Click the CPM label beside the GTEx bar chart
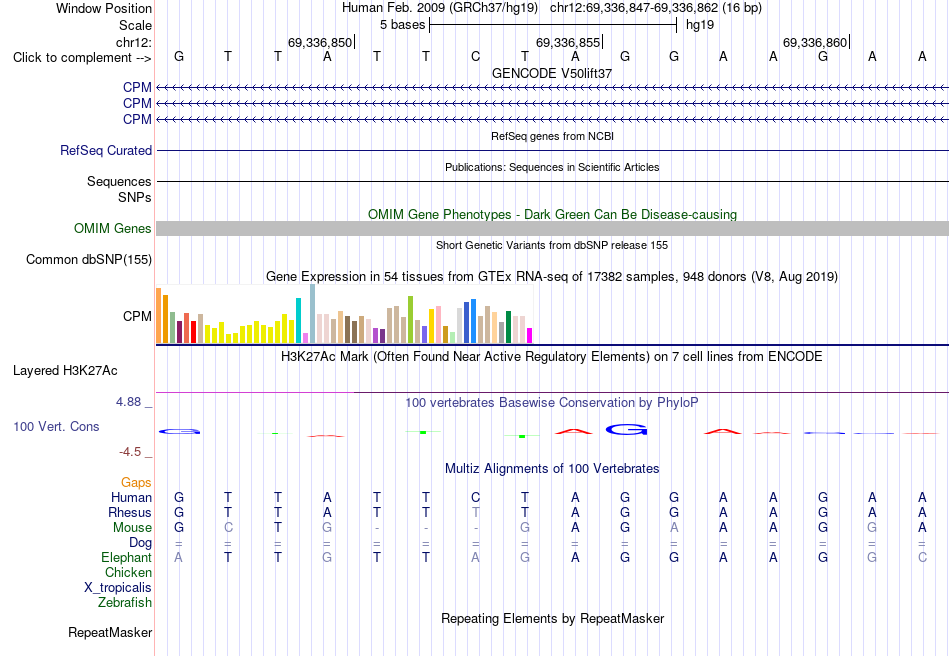Viewport: 950px width, 656px height. 137,316
